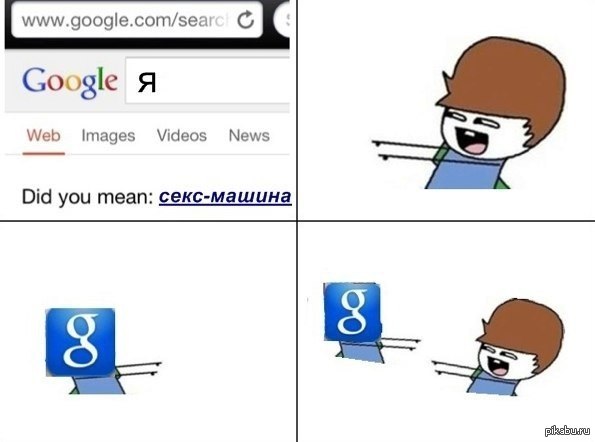
Task: Click the "Did you mean:" label
Action: tap(87, 197)
